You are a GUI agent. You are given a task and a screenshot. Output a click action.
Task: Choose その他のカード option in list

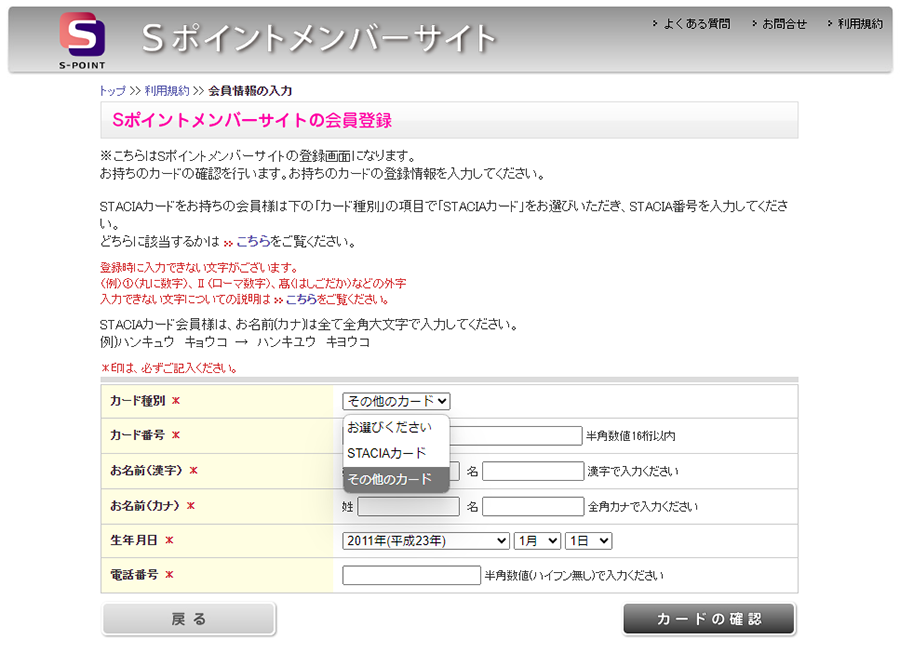click(396, 479)
